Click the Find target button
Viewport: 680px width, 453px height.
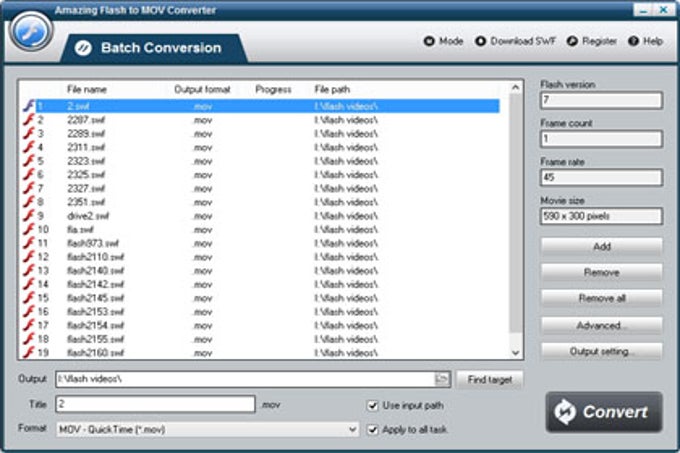point(490,380)
